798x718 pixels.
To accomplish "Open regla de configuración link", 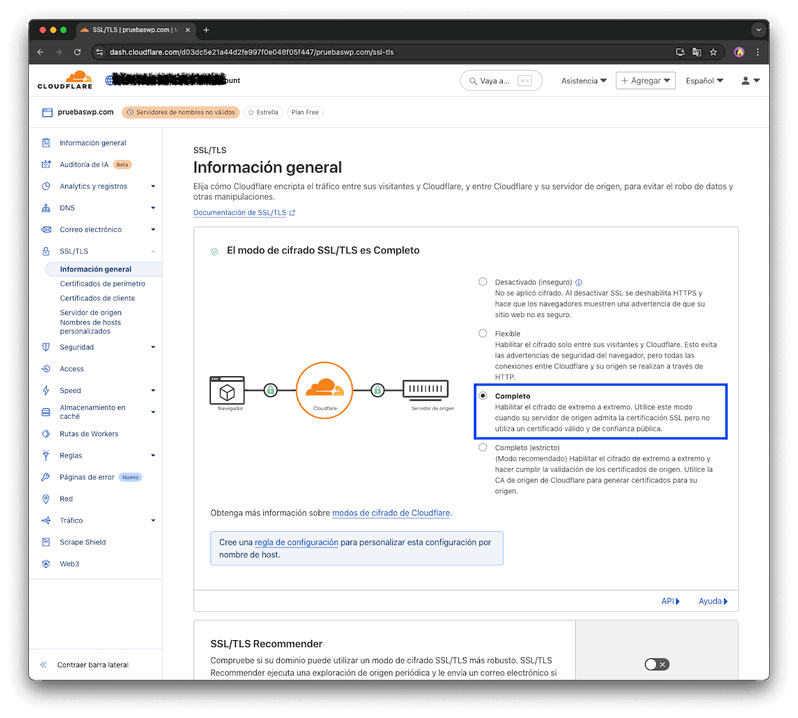I will pos(296,542).
